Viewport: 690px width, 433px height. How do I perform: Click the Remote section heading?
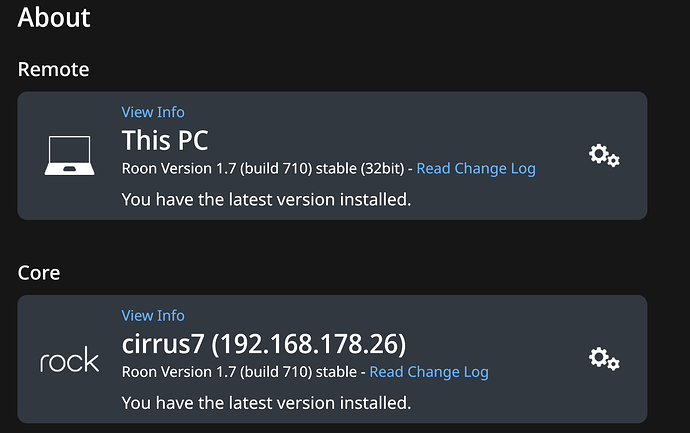[53, 69]
